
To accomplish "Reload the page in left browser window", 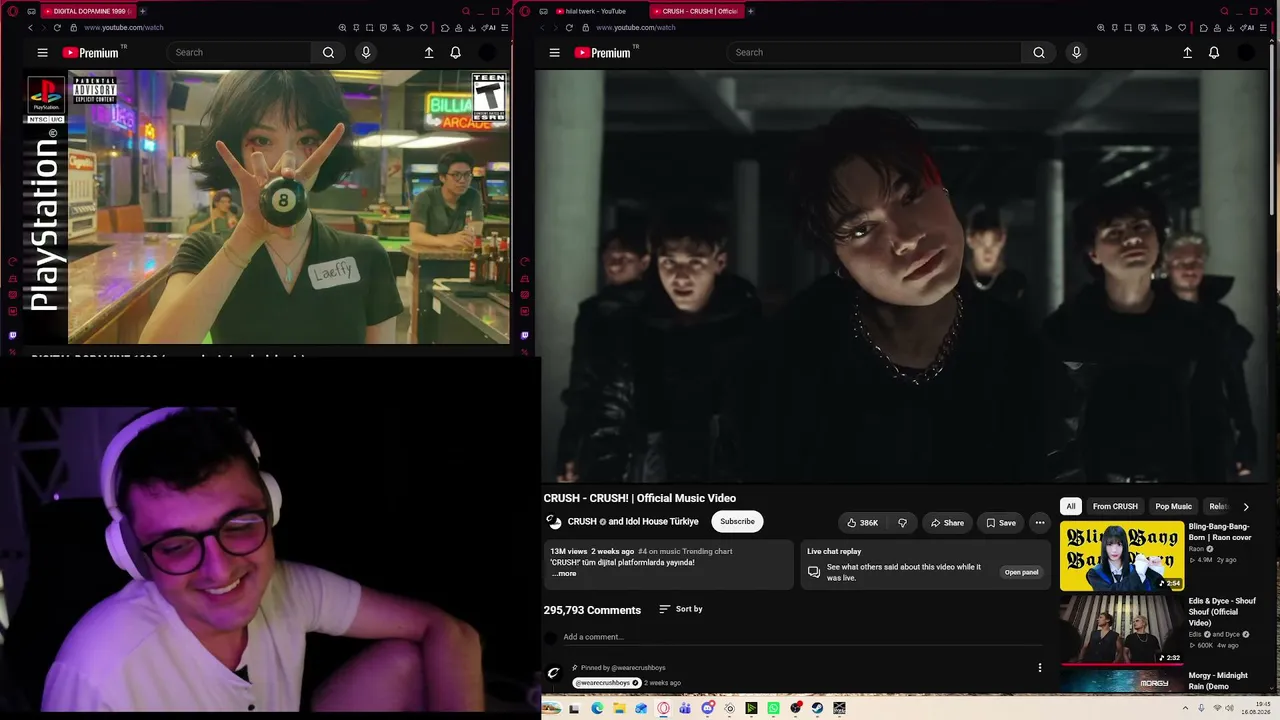I will [x=57, y=27].
